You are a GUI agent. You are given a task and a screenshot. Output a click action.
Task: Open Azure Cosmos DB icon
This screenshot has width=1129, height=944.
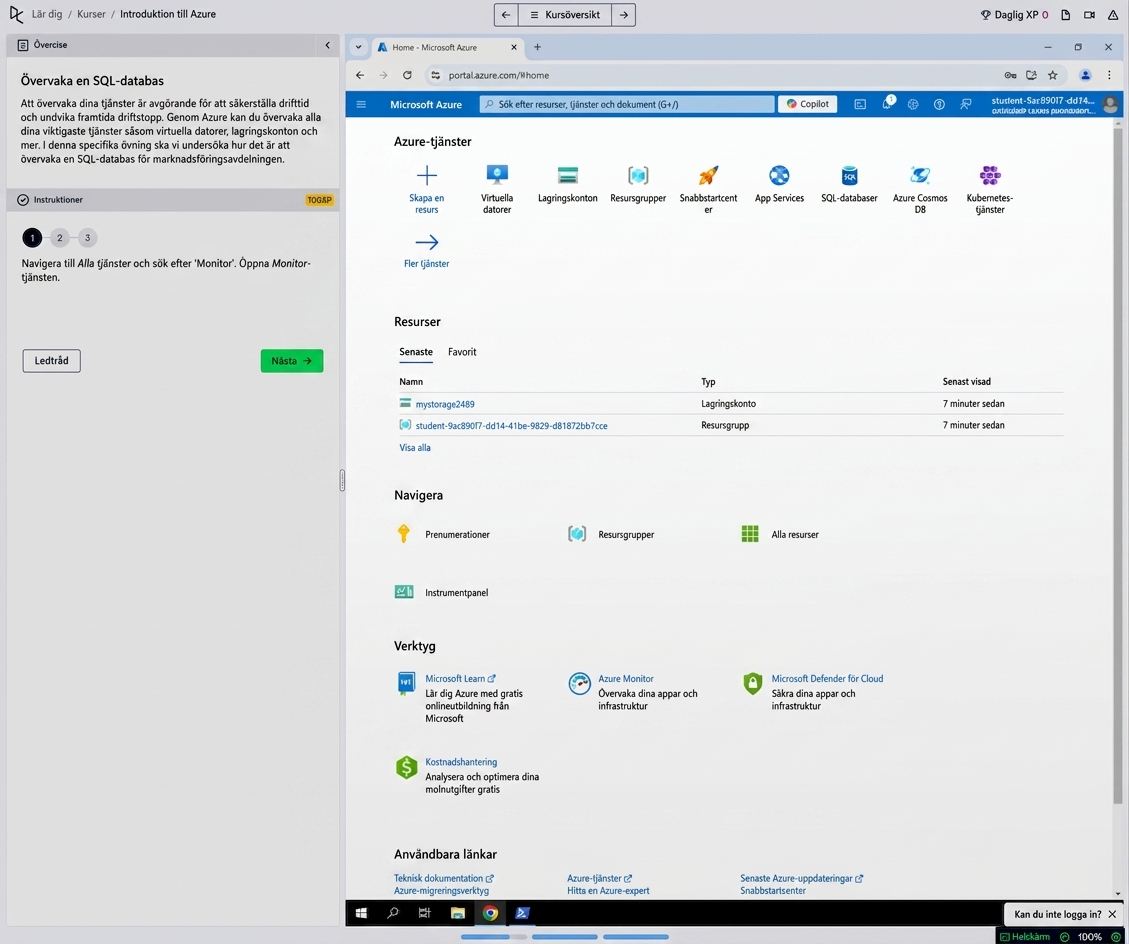[x=919, y=175]
